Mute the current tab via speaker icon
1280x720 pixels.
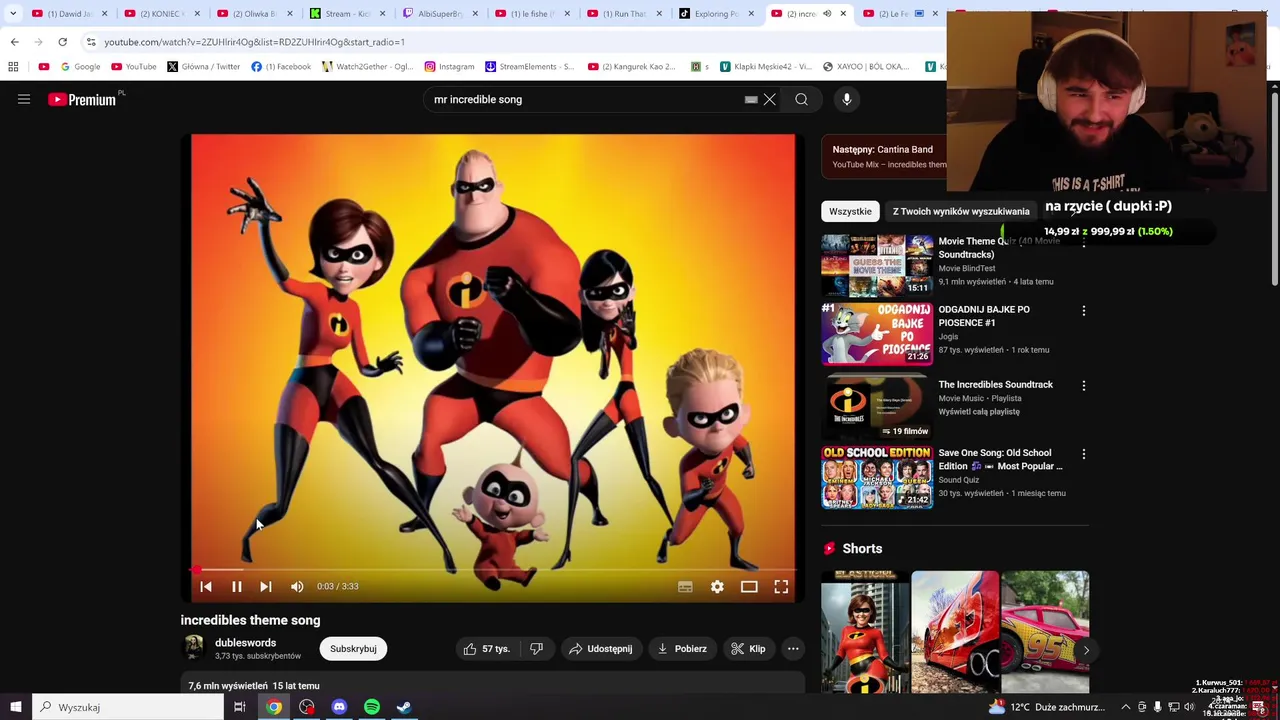coord(827,14)
